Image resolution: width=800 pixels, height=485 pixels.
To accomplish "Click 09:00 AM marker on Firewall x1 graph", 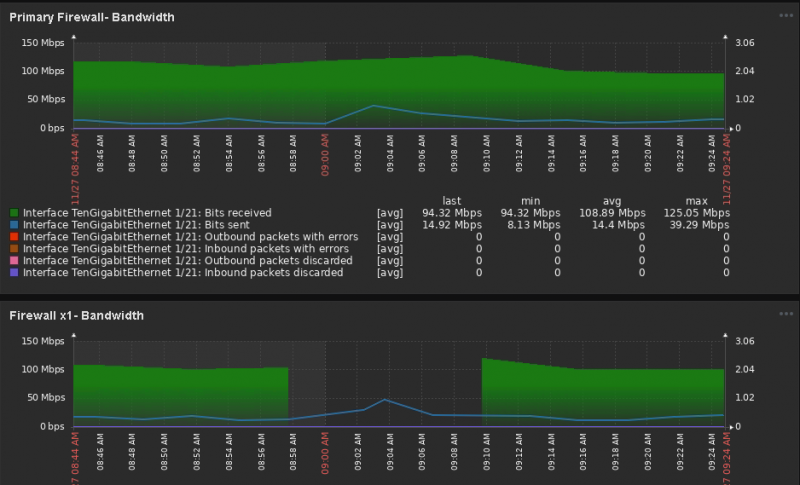I will [x=325, y=453].
